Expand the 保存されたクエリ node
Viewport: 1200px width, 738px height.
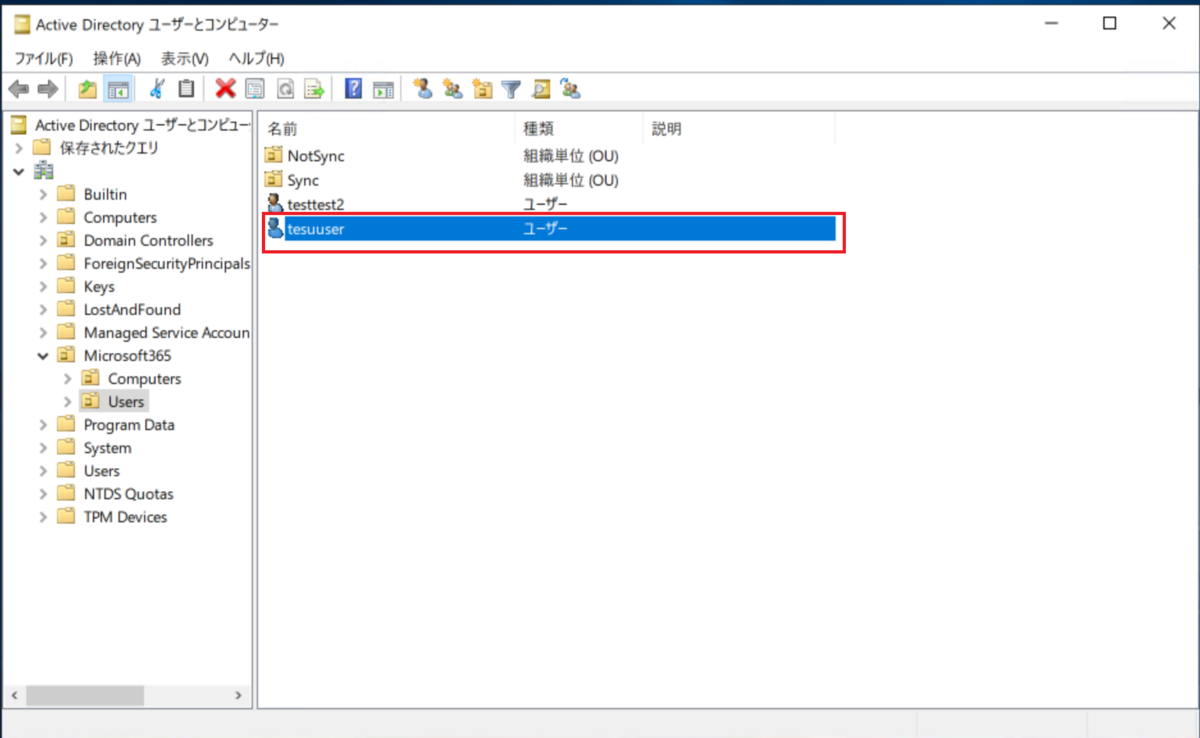19,148
